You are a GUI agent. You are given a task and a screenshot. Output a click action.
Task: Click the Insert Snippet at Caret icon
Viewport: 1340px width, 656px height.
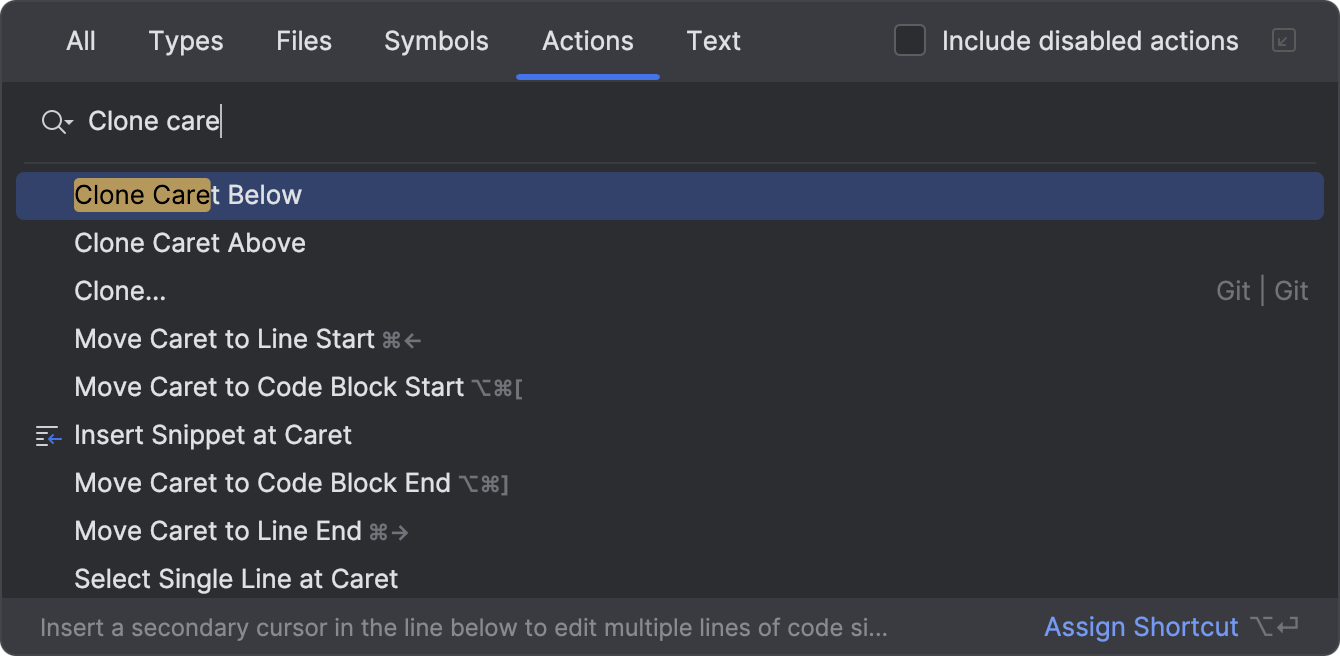pyautogui.click(x=47, y=435)
